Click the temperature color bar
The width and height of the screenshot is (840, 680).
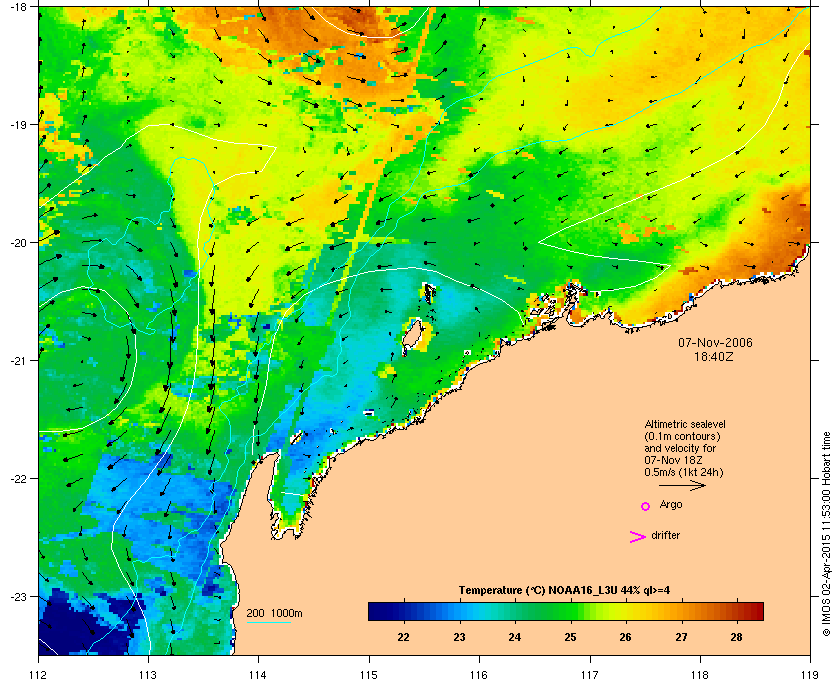click(x=566, y=611)
